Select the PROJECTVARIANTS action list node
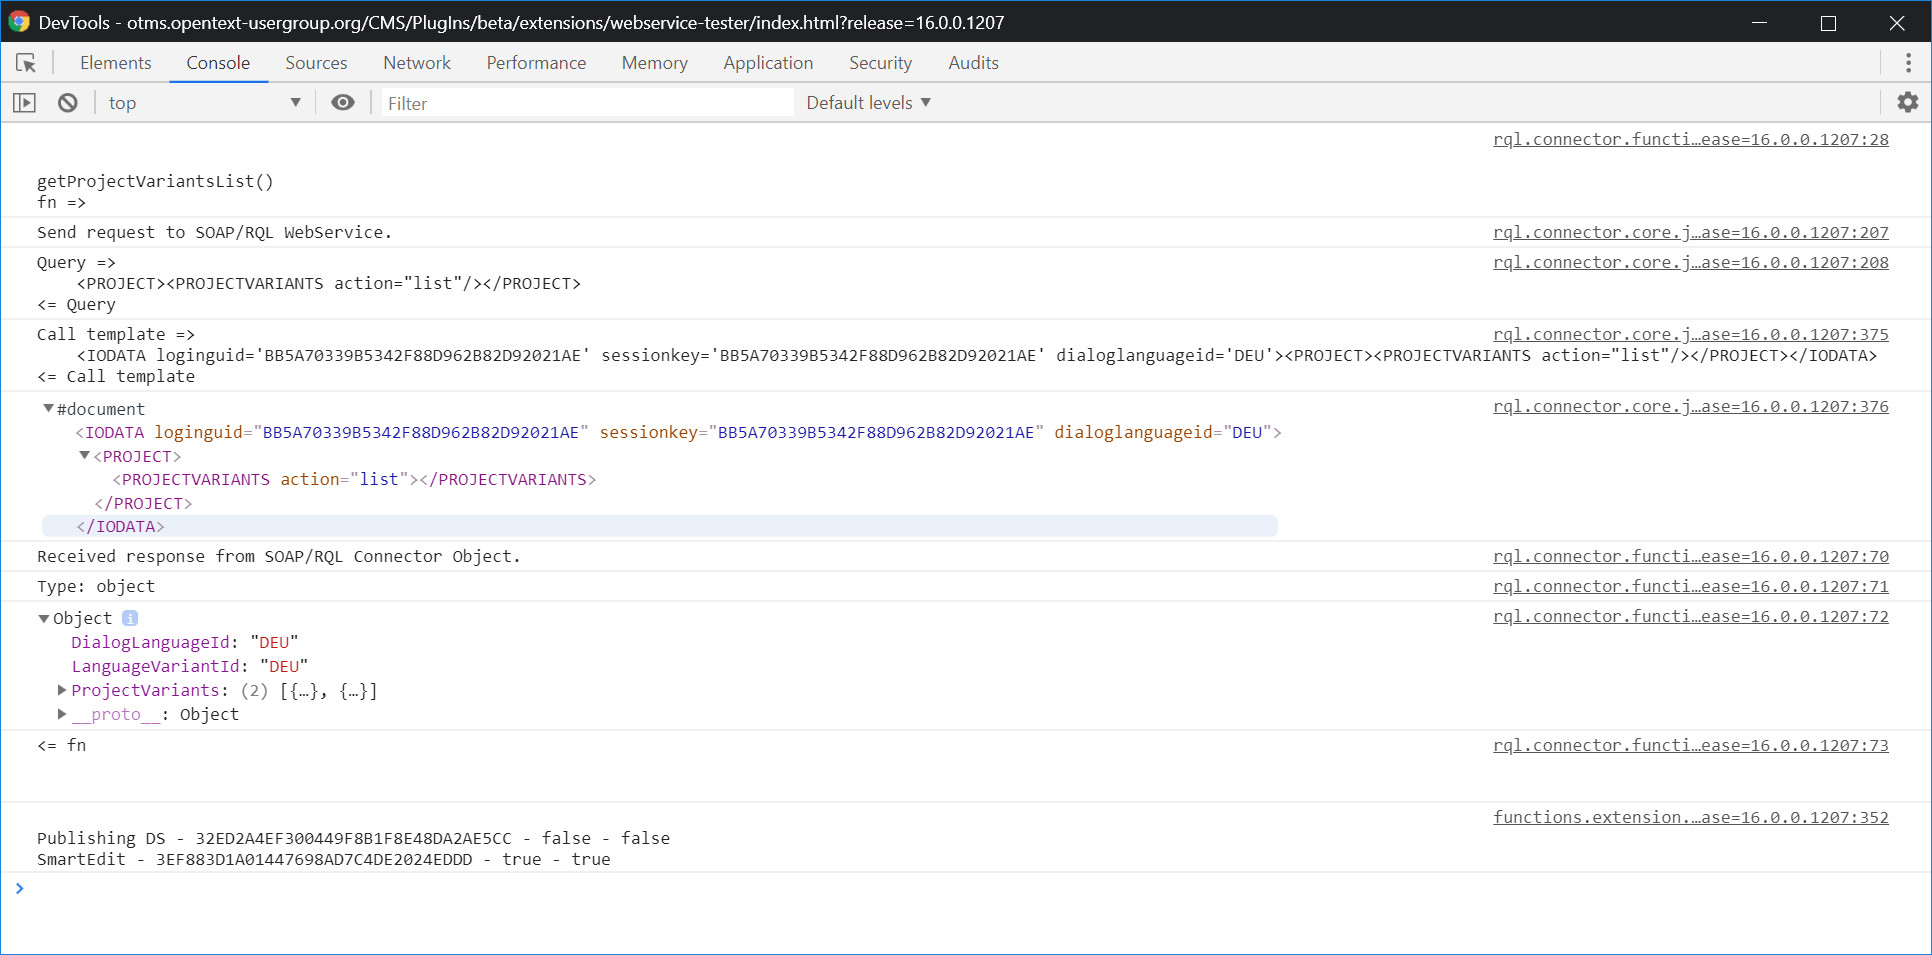 point(354,479)
